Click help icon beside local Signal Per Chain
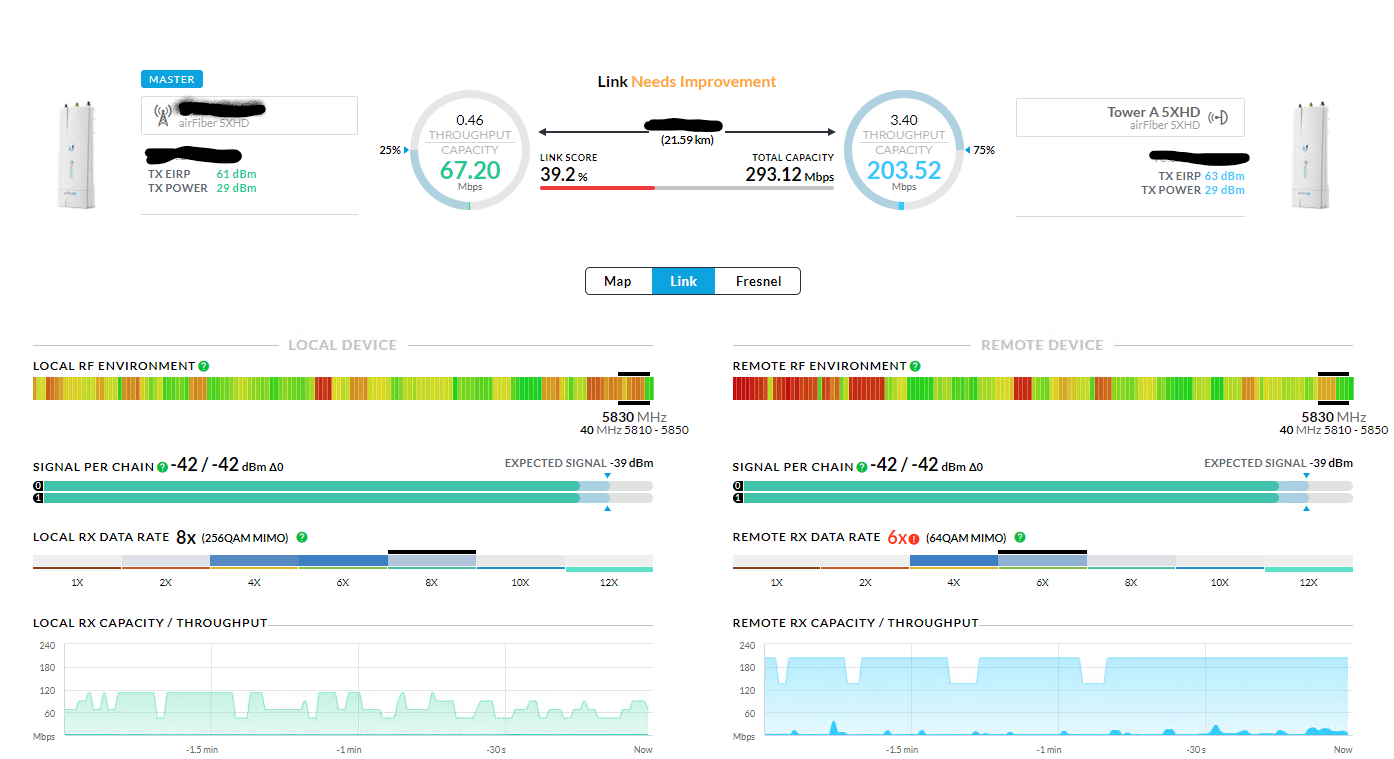The width and height of the screenshot is (1394, 759). [x=162, y=467]
